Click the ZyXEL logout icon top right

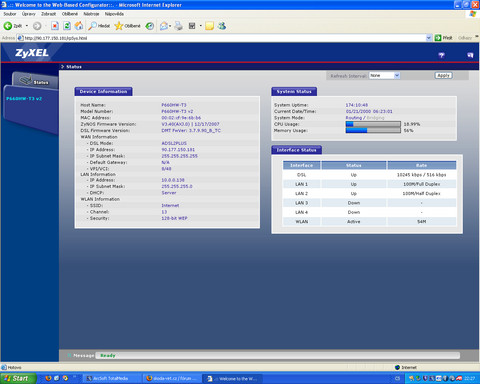470,55
